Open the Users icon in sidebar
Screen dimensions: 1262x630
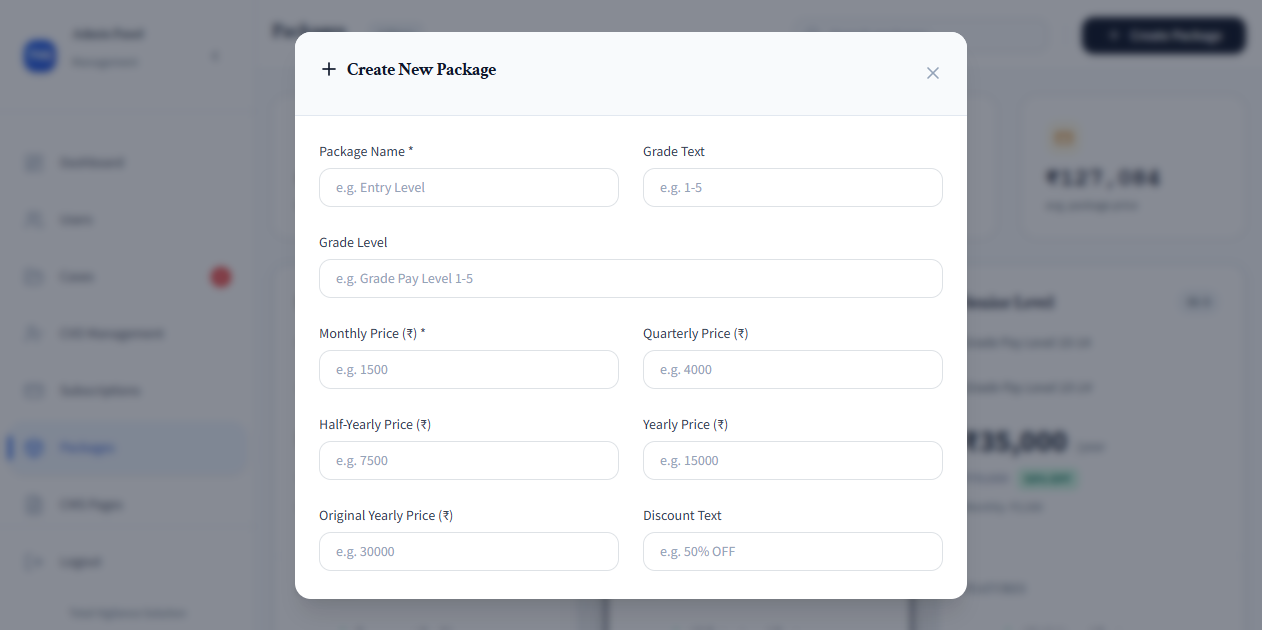click(x=34, y=219)
